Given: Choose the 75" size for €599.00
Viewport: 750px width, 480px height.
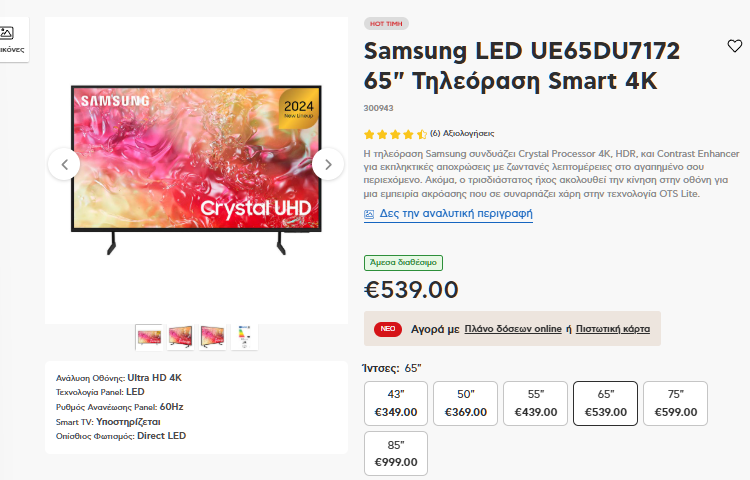Looking at the screenshot, I should click(675, 403).
